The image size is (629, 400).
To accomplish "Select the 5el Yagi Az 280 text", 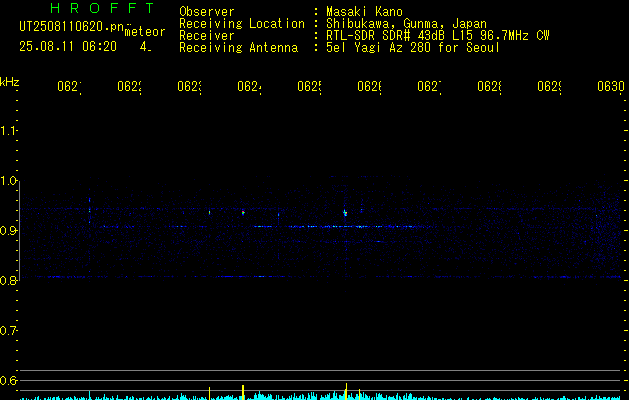I will pyautogui.click(x=413, y=48).
